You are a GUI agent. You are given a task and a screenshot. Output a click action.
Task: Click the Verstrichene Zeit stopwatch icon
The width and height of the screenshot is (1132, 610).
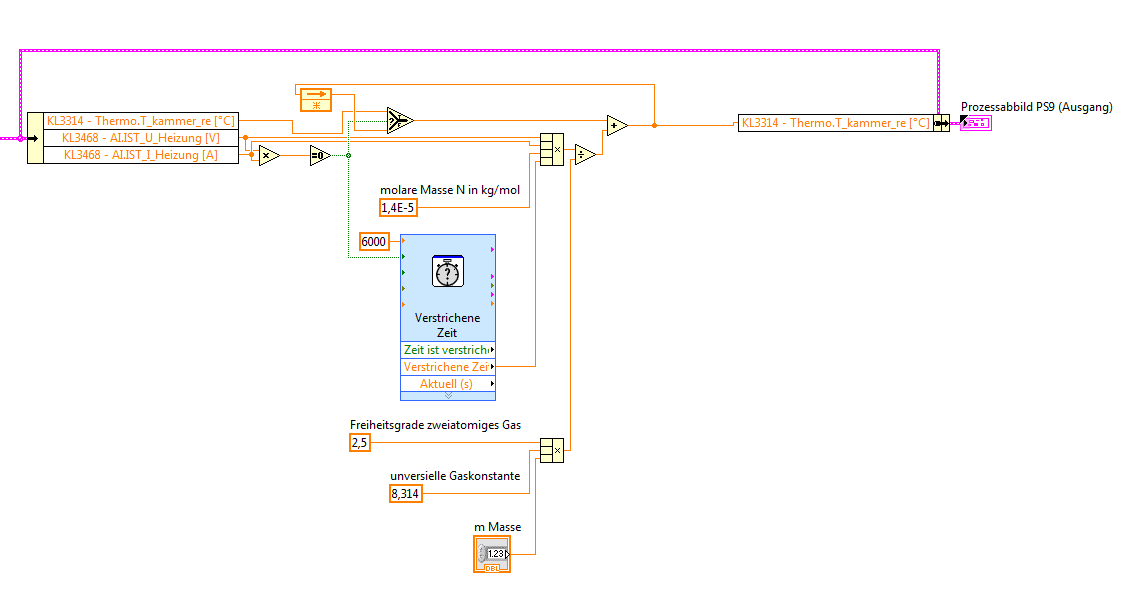pyautogui.click(x=448, y=271)
